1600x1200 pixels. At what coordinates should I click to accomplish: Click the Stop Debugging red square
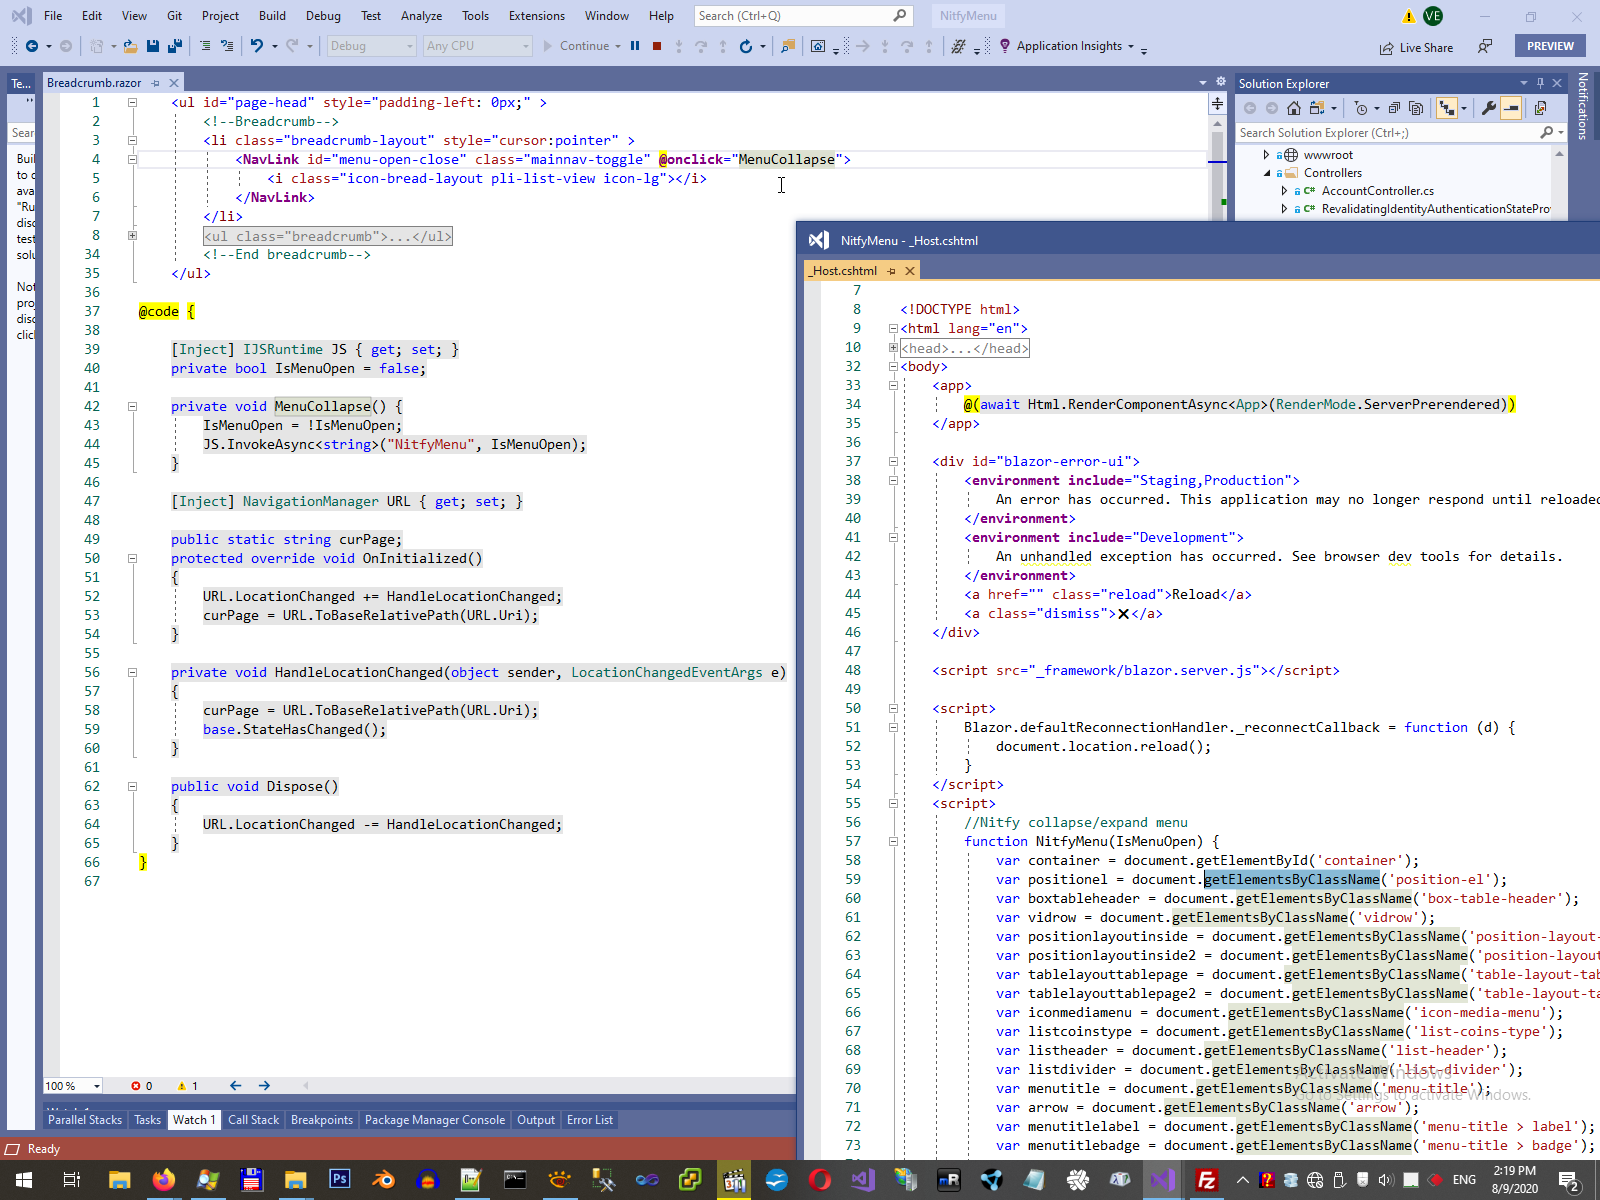coord(657,46)
